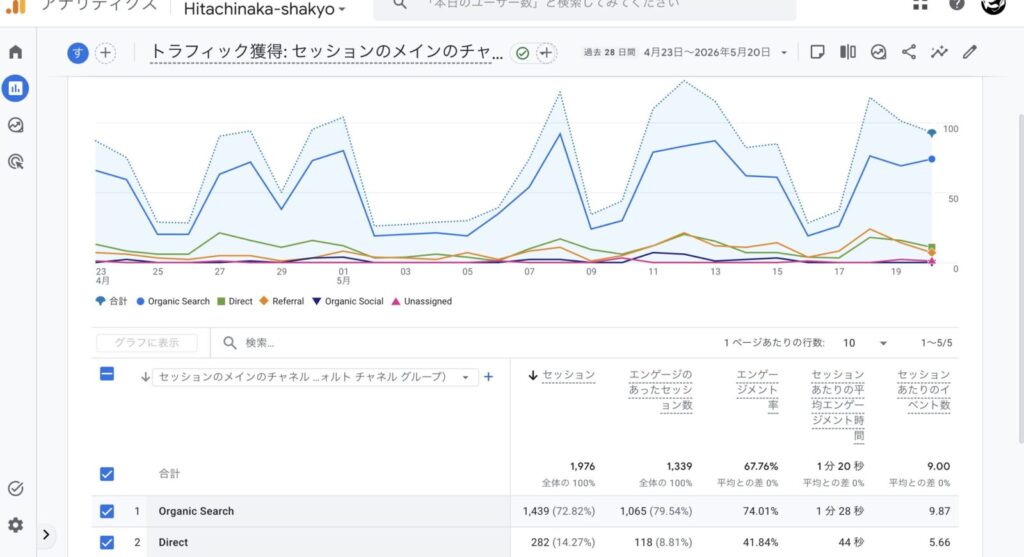1024x557 pixels.
Task: Click the total sessions value 1,976
Action: tap(582, 466)
